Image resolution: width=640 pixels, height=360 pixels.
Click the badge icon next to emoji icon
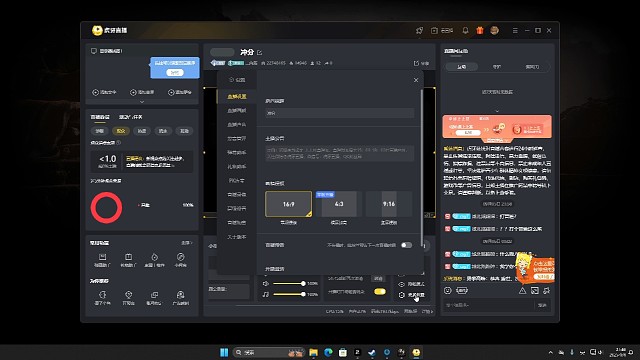(x=462, y=291)
